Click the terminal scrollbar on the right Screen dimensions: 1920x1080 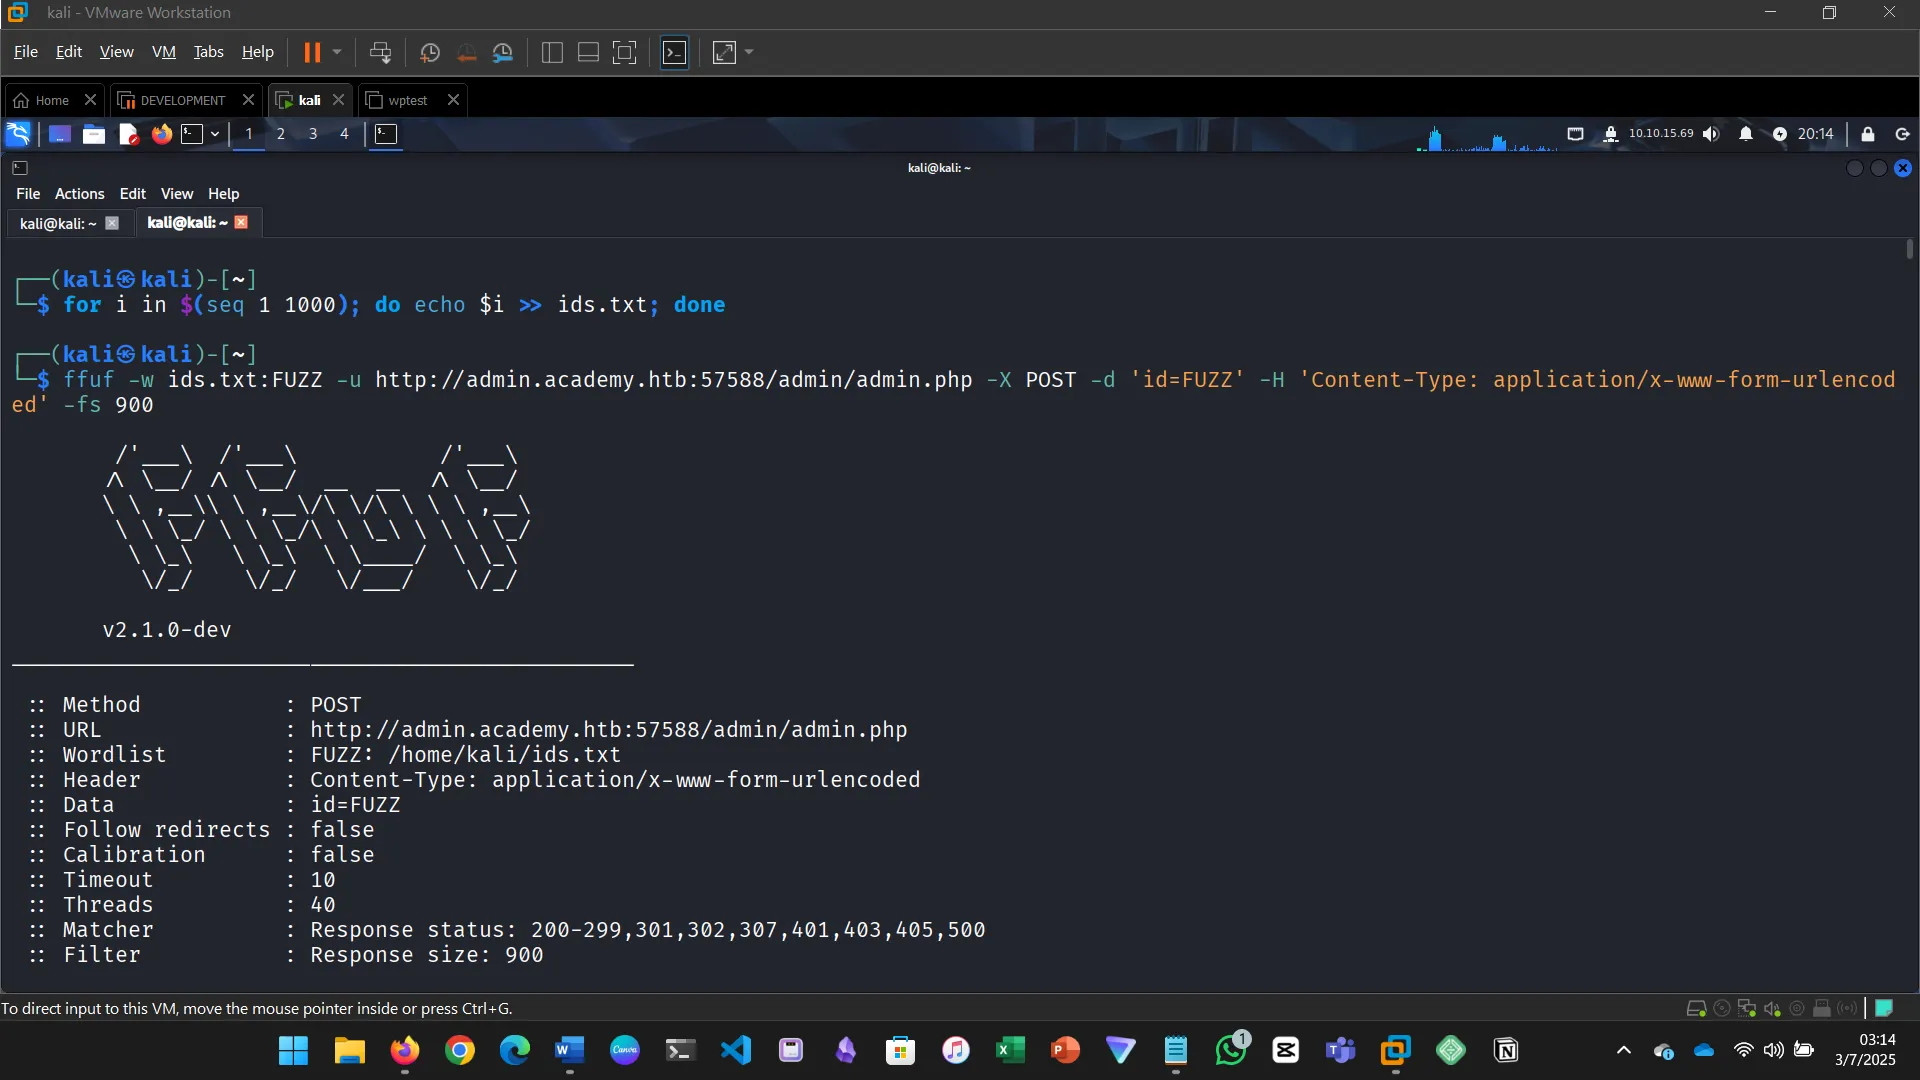tap(1909, 248)
